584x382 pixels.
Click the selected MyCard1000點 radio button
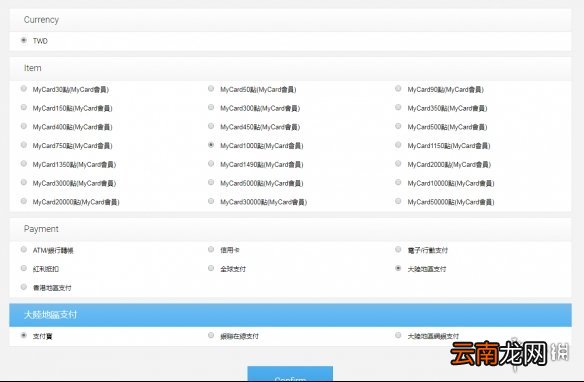tap(211, 145)
